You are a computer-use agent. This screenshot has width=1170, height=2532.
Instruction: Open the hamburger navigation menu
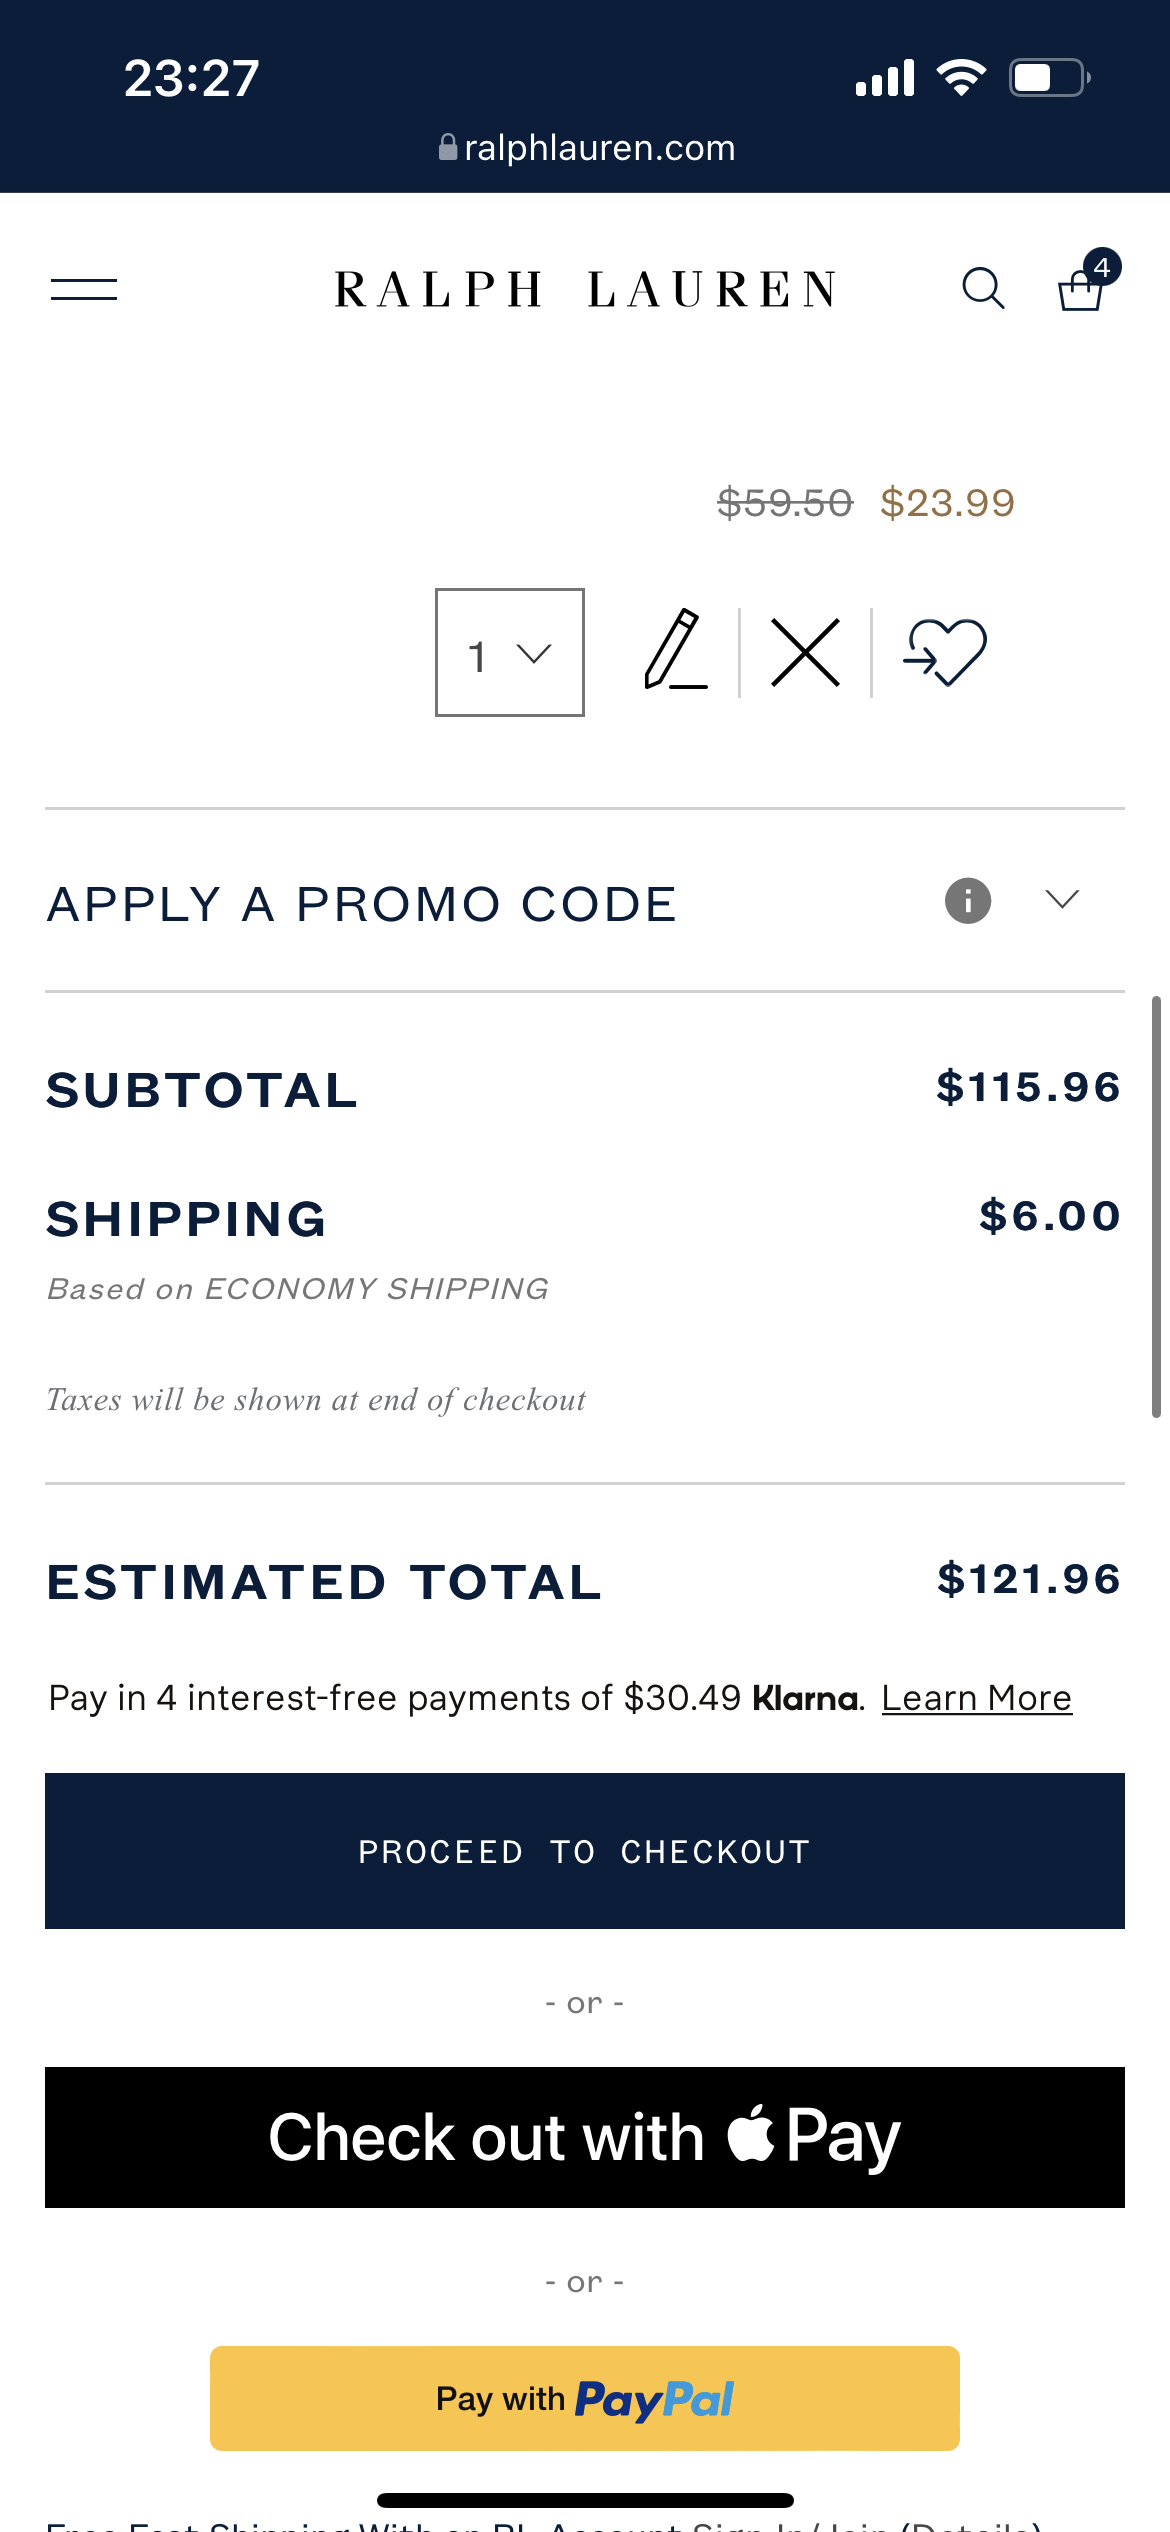coord(84,290)
